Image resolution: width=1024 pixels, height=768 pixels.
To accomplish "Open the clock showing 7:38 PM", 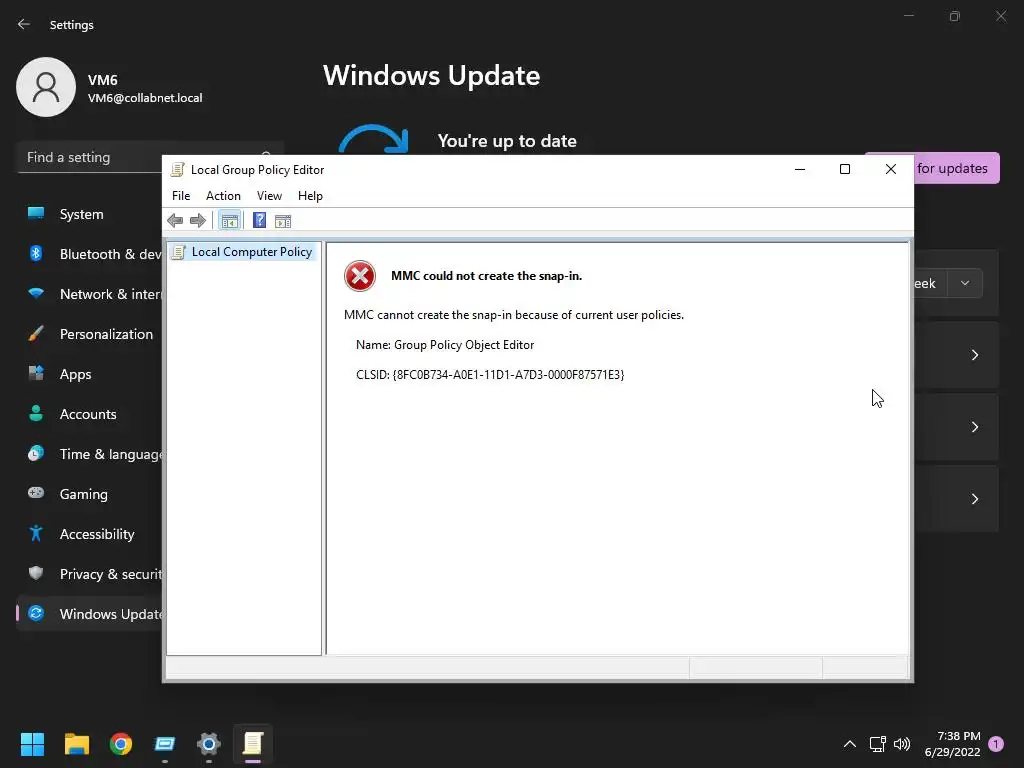I will [953, 744].
